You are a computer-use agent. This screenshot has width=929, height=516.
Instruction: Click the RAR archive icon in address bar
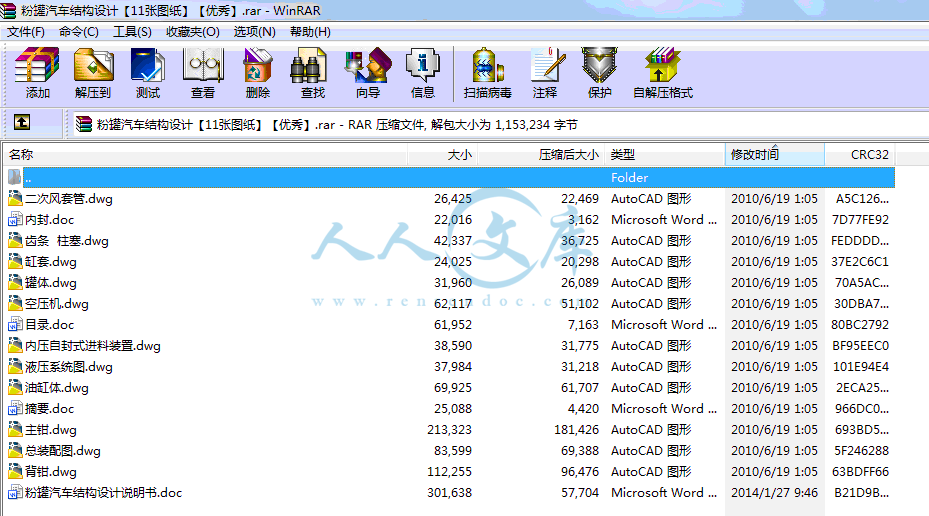tap(84, 124)
